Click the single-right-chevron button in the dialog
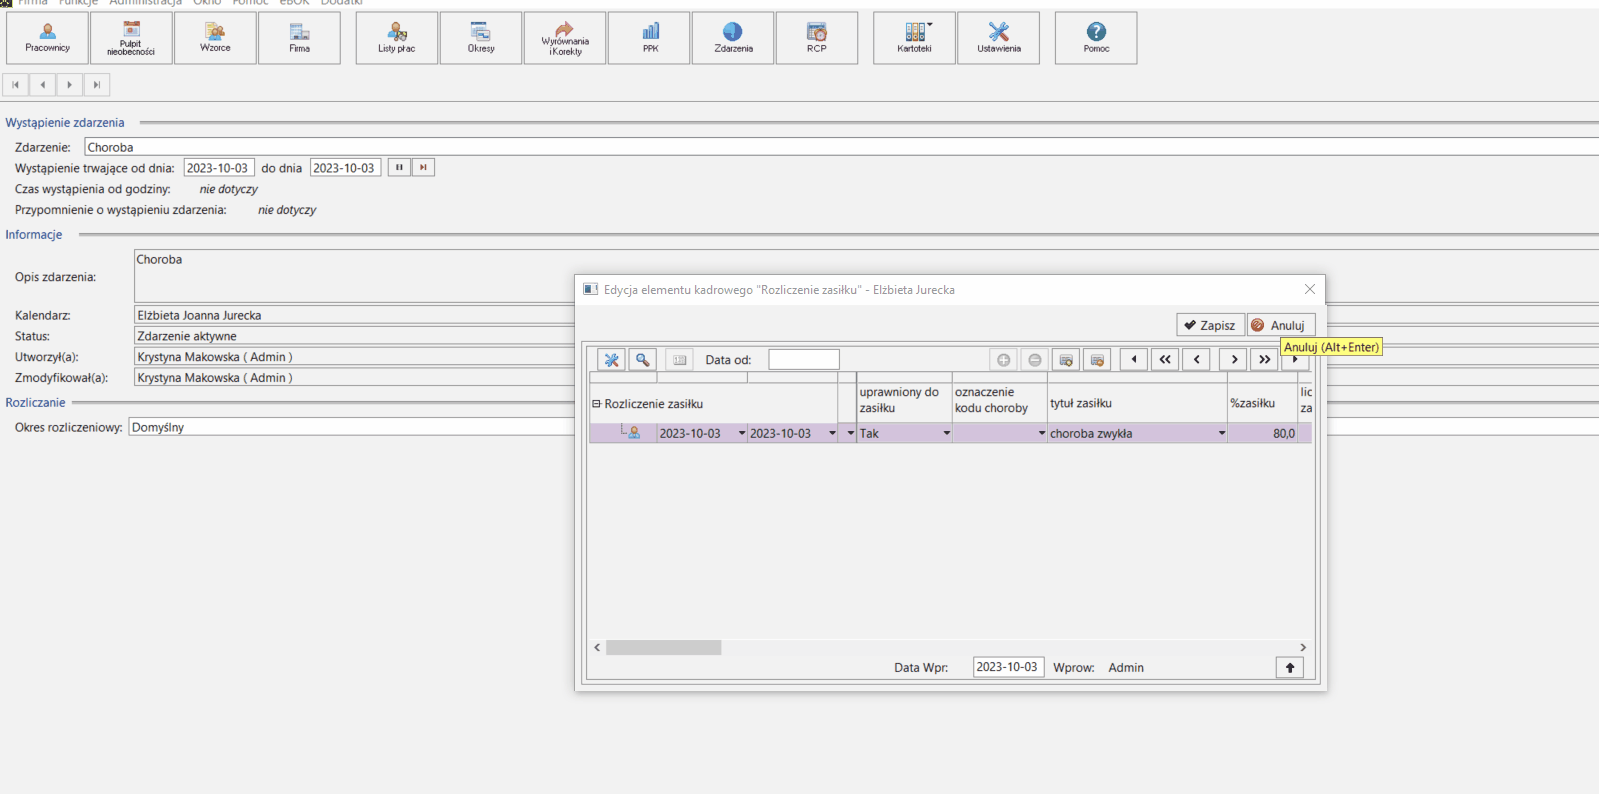The height and width of the screenshot is (794, 1599). [1234, 359]
